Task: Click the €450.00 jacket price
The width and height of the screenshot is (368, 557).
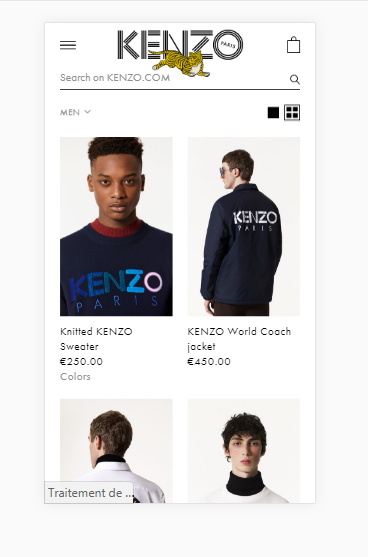Action: coord(209,362)
